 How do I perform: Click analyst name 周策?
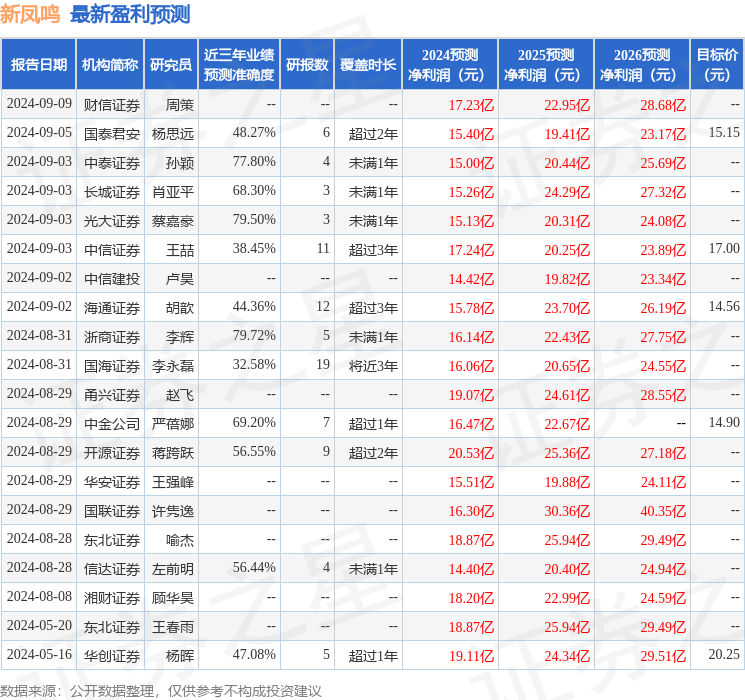click(180, 105)
